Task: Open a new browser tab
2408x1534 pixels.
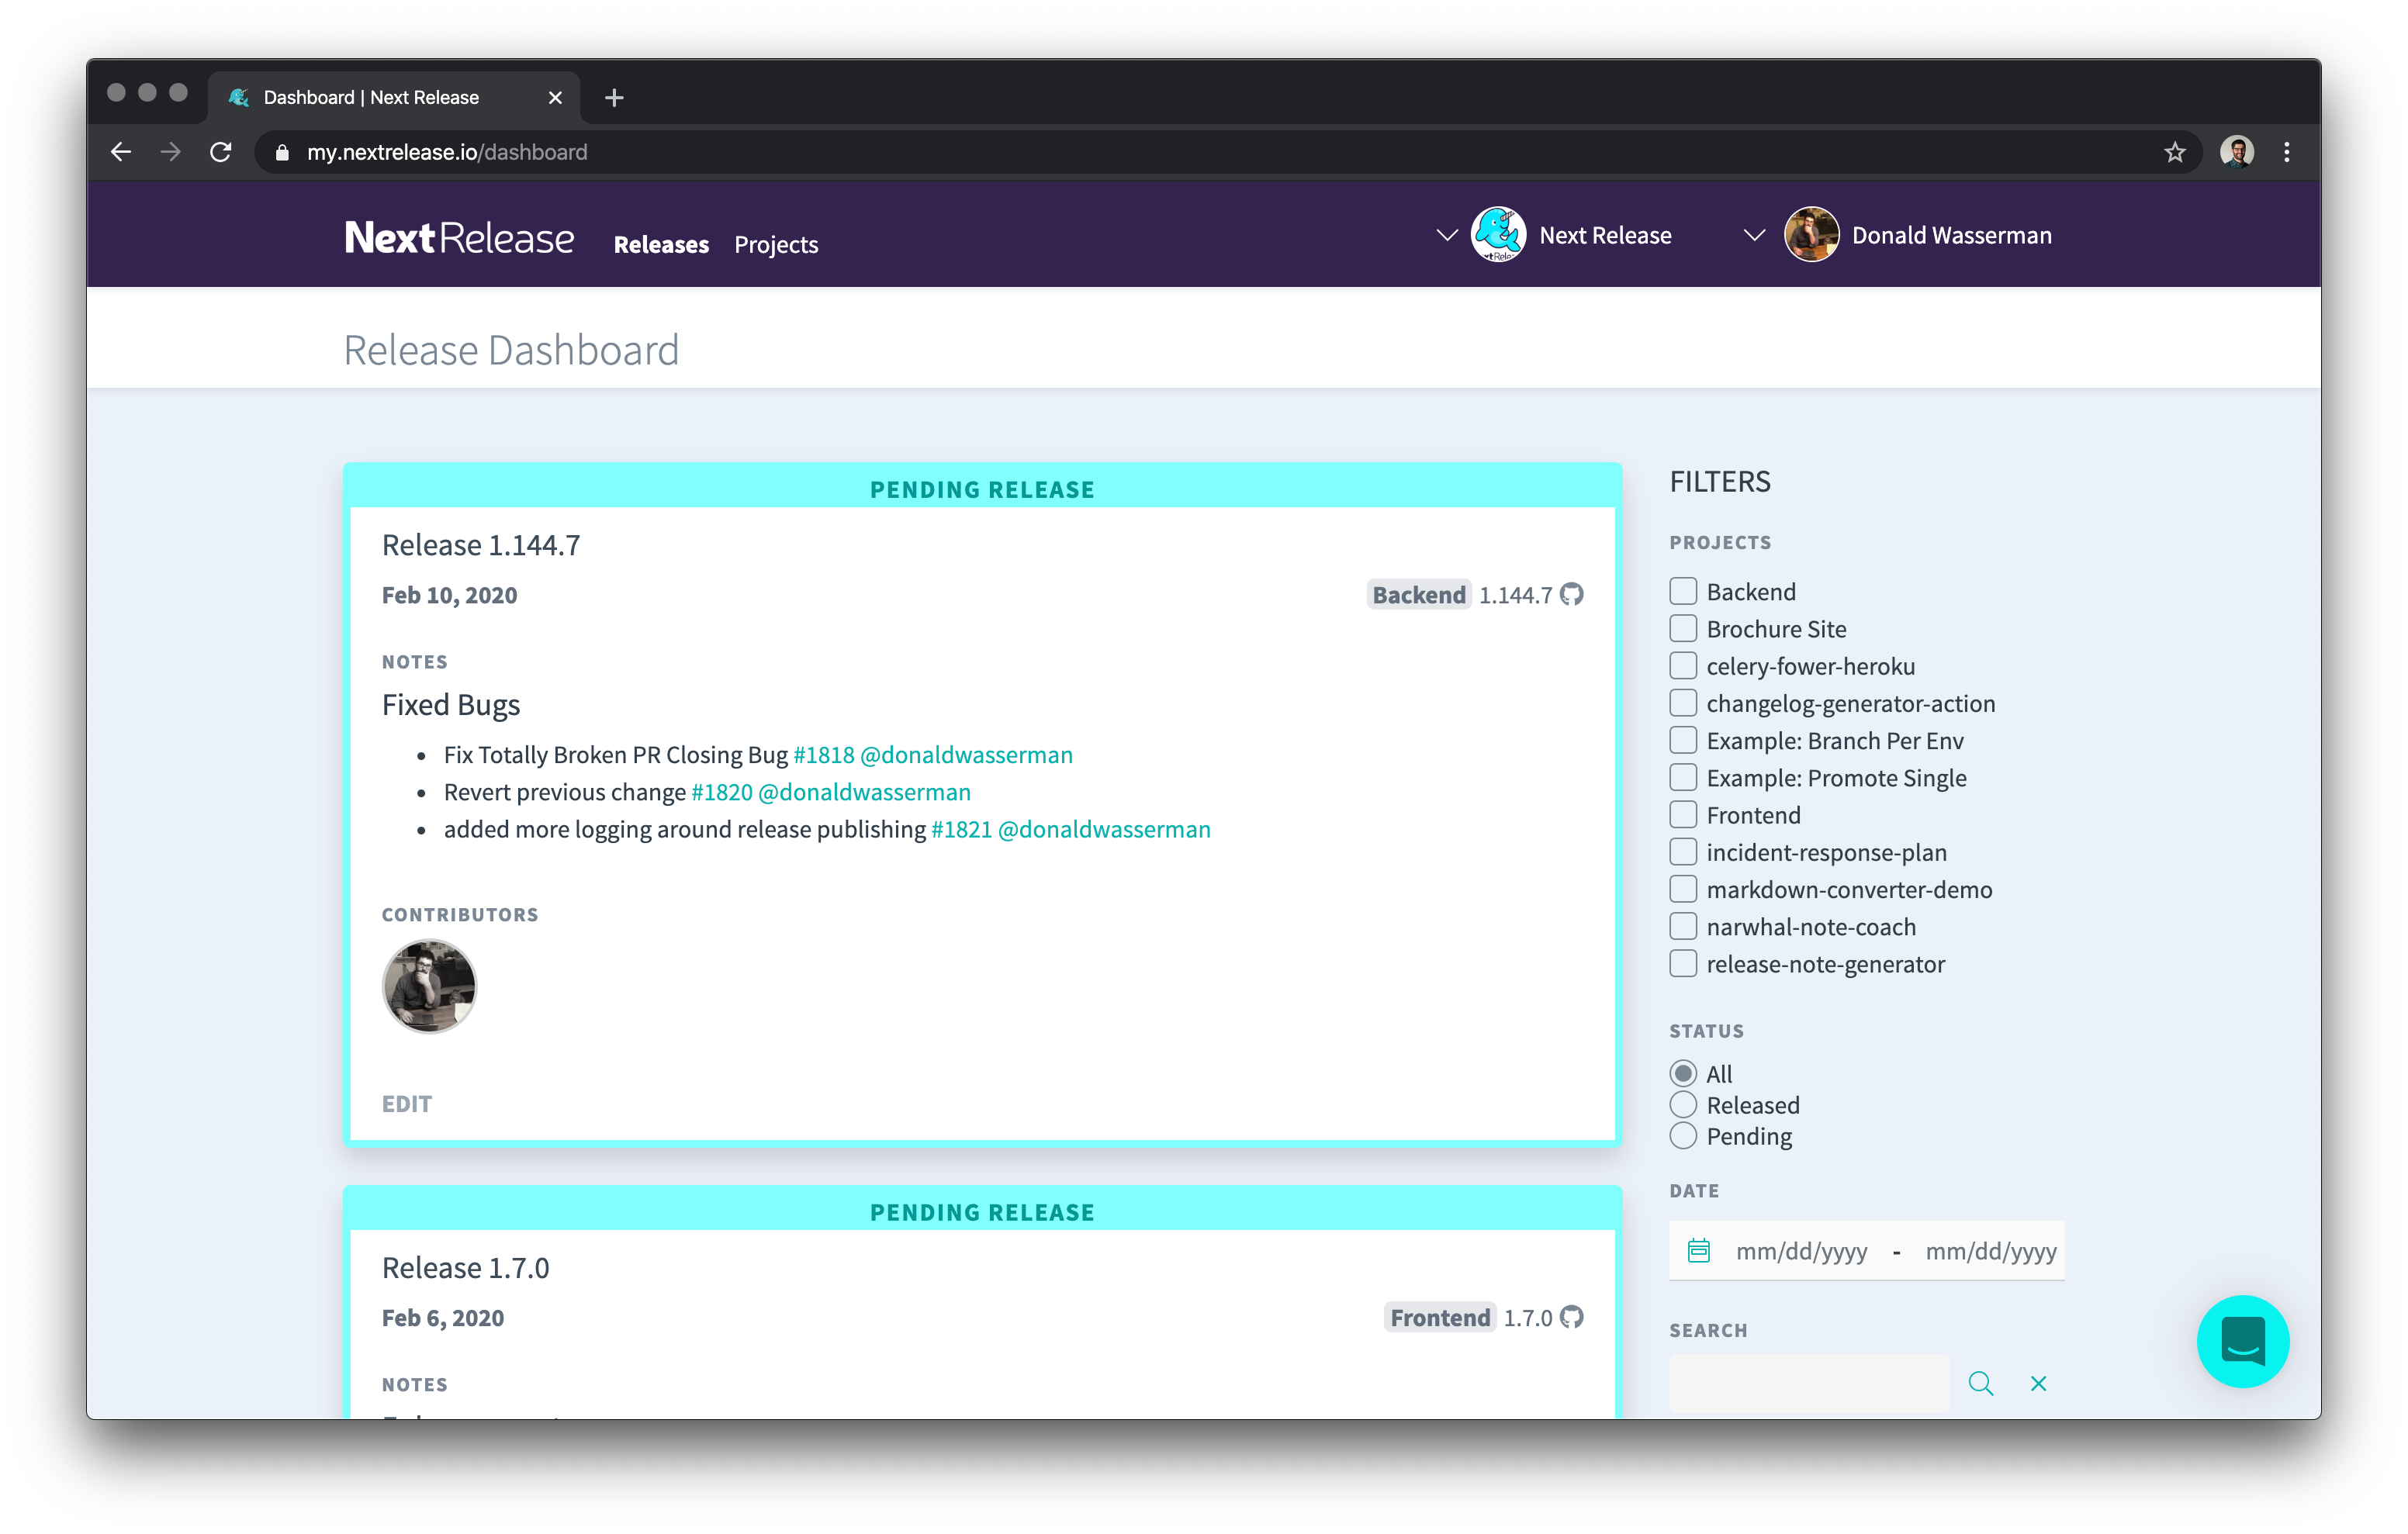Action: click(614, 97)
